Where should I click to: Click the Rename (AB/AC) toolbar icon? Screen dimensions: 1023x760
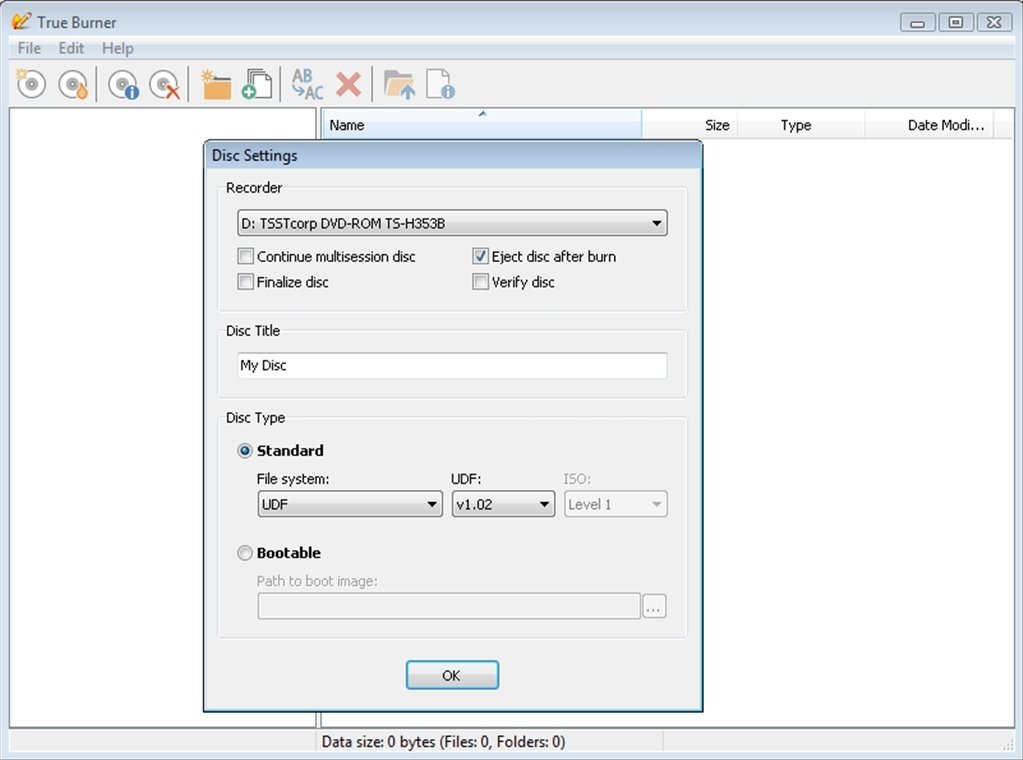pos(307,84)
